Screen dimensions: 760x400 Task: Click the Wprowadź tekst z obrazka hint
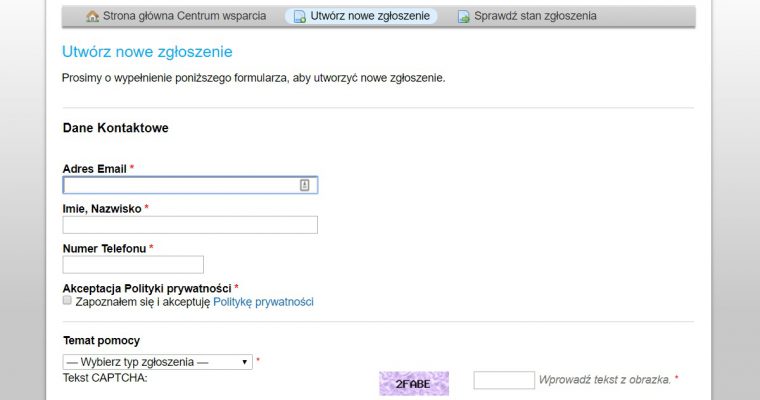pyautogui.click(x=605, y=380)
